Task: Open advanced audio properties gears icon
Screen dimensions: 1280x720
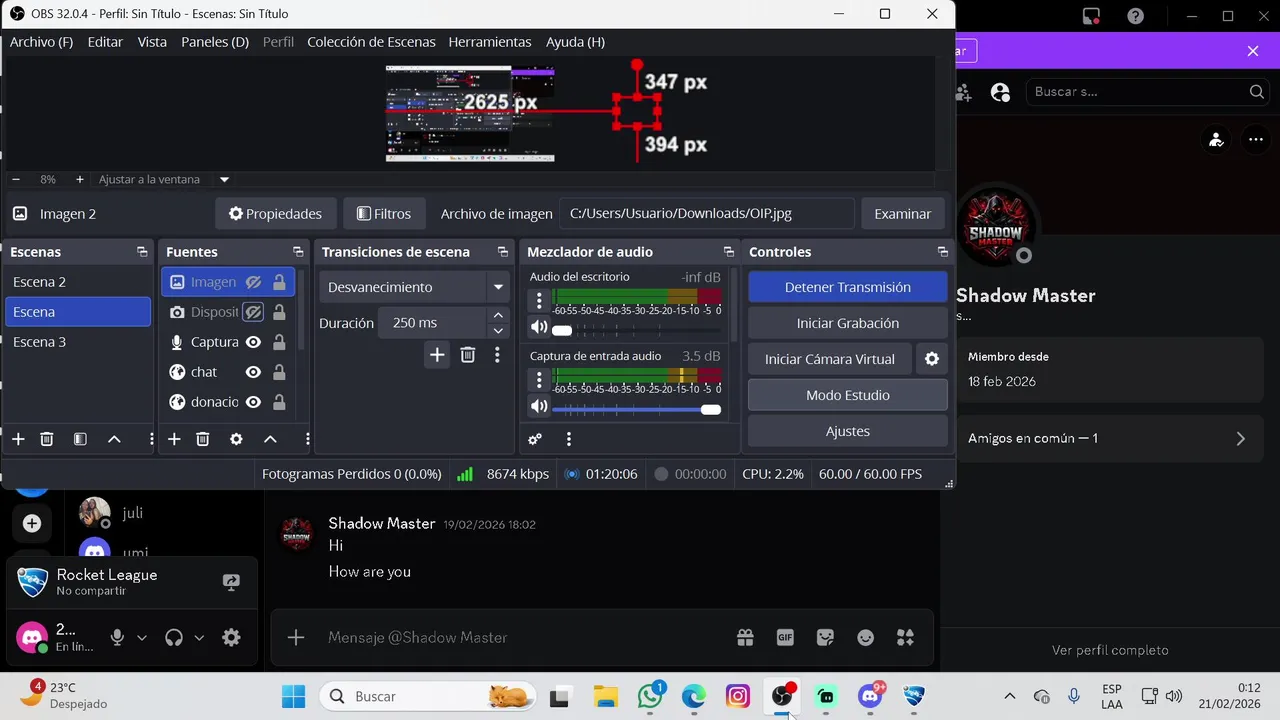Action: 535,439
